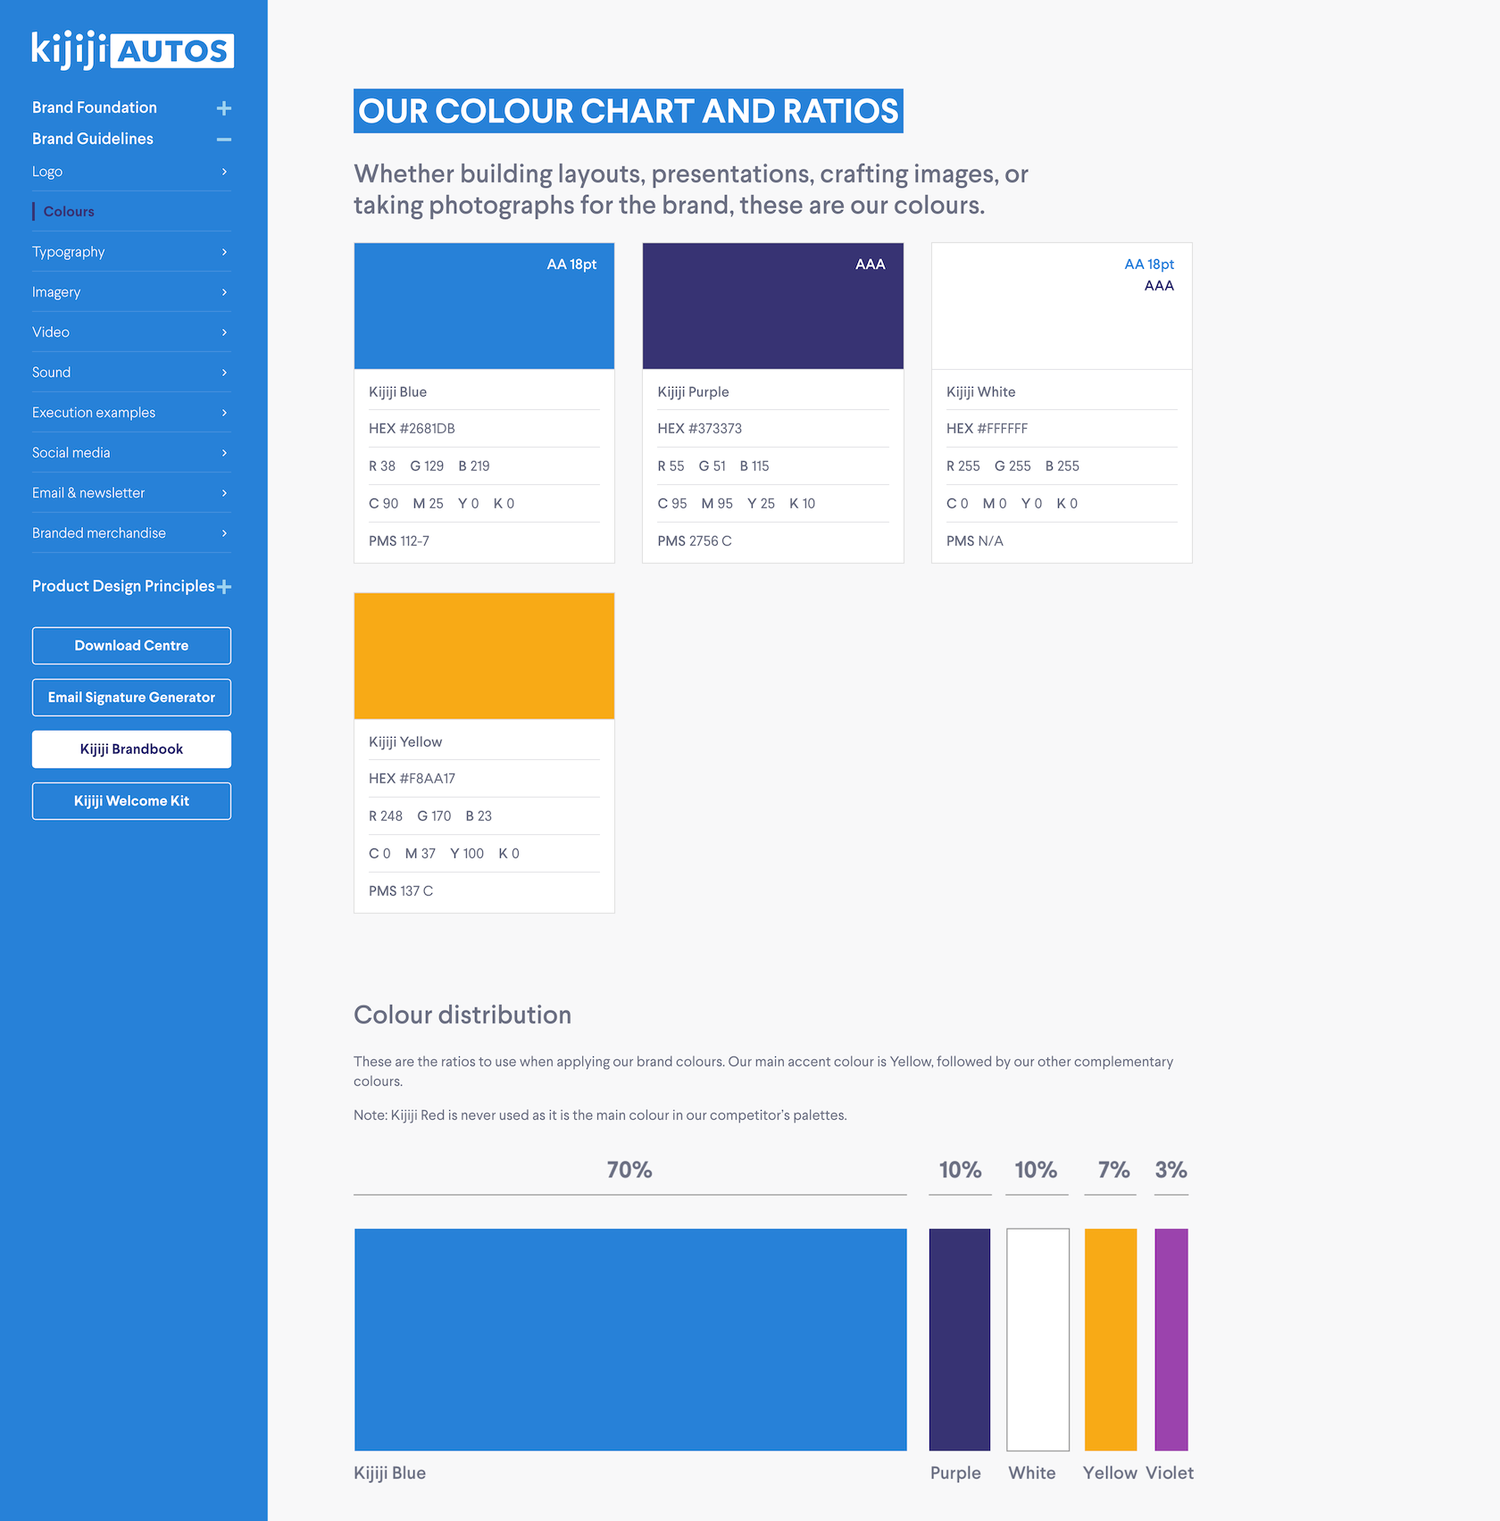The height and width of the screenshot is (1521, 1500).
Task: Click the White distribution bar
Action: click(x=1038, y=1340)
